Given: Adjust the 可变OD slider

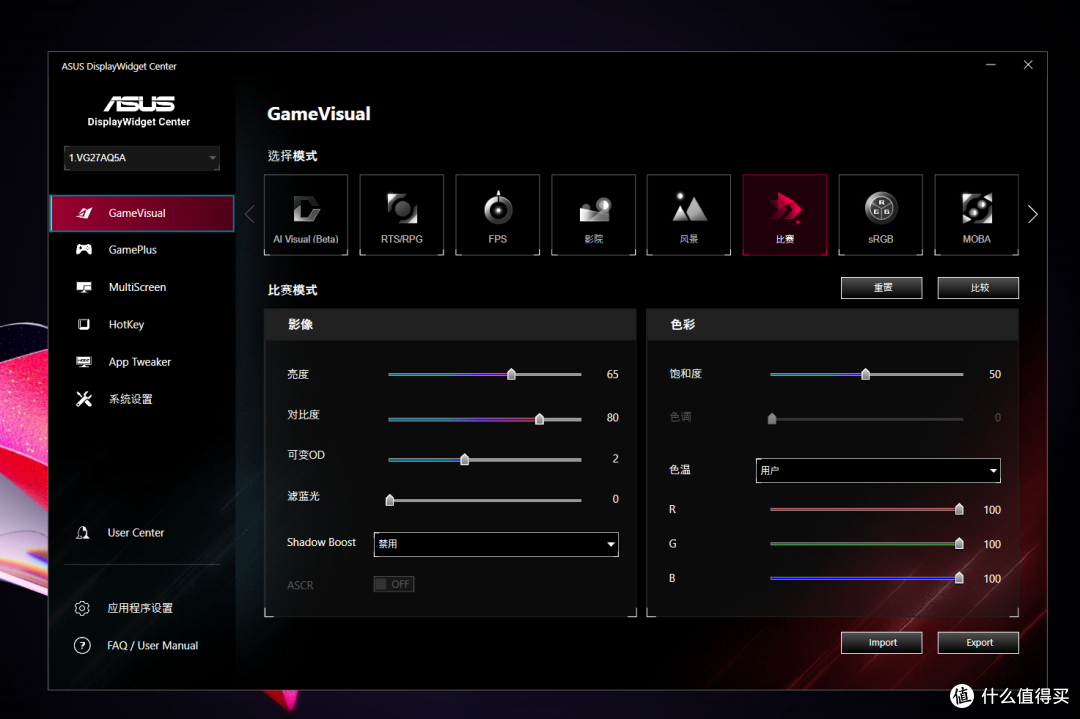Looking at the screenshot, I should point(485,459).
